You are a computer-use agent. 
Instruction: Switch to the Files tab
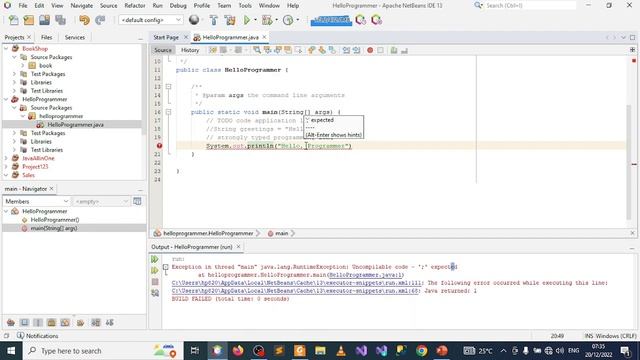[47, 37]
